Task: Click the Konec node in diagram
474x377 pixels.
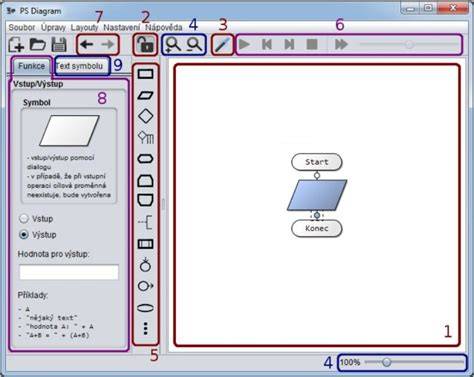Action: tap(317, 228)
